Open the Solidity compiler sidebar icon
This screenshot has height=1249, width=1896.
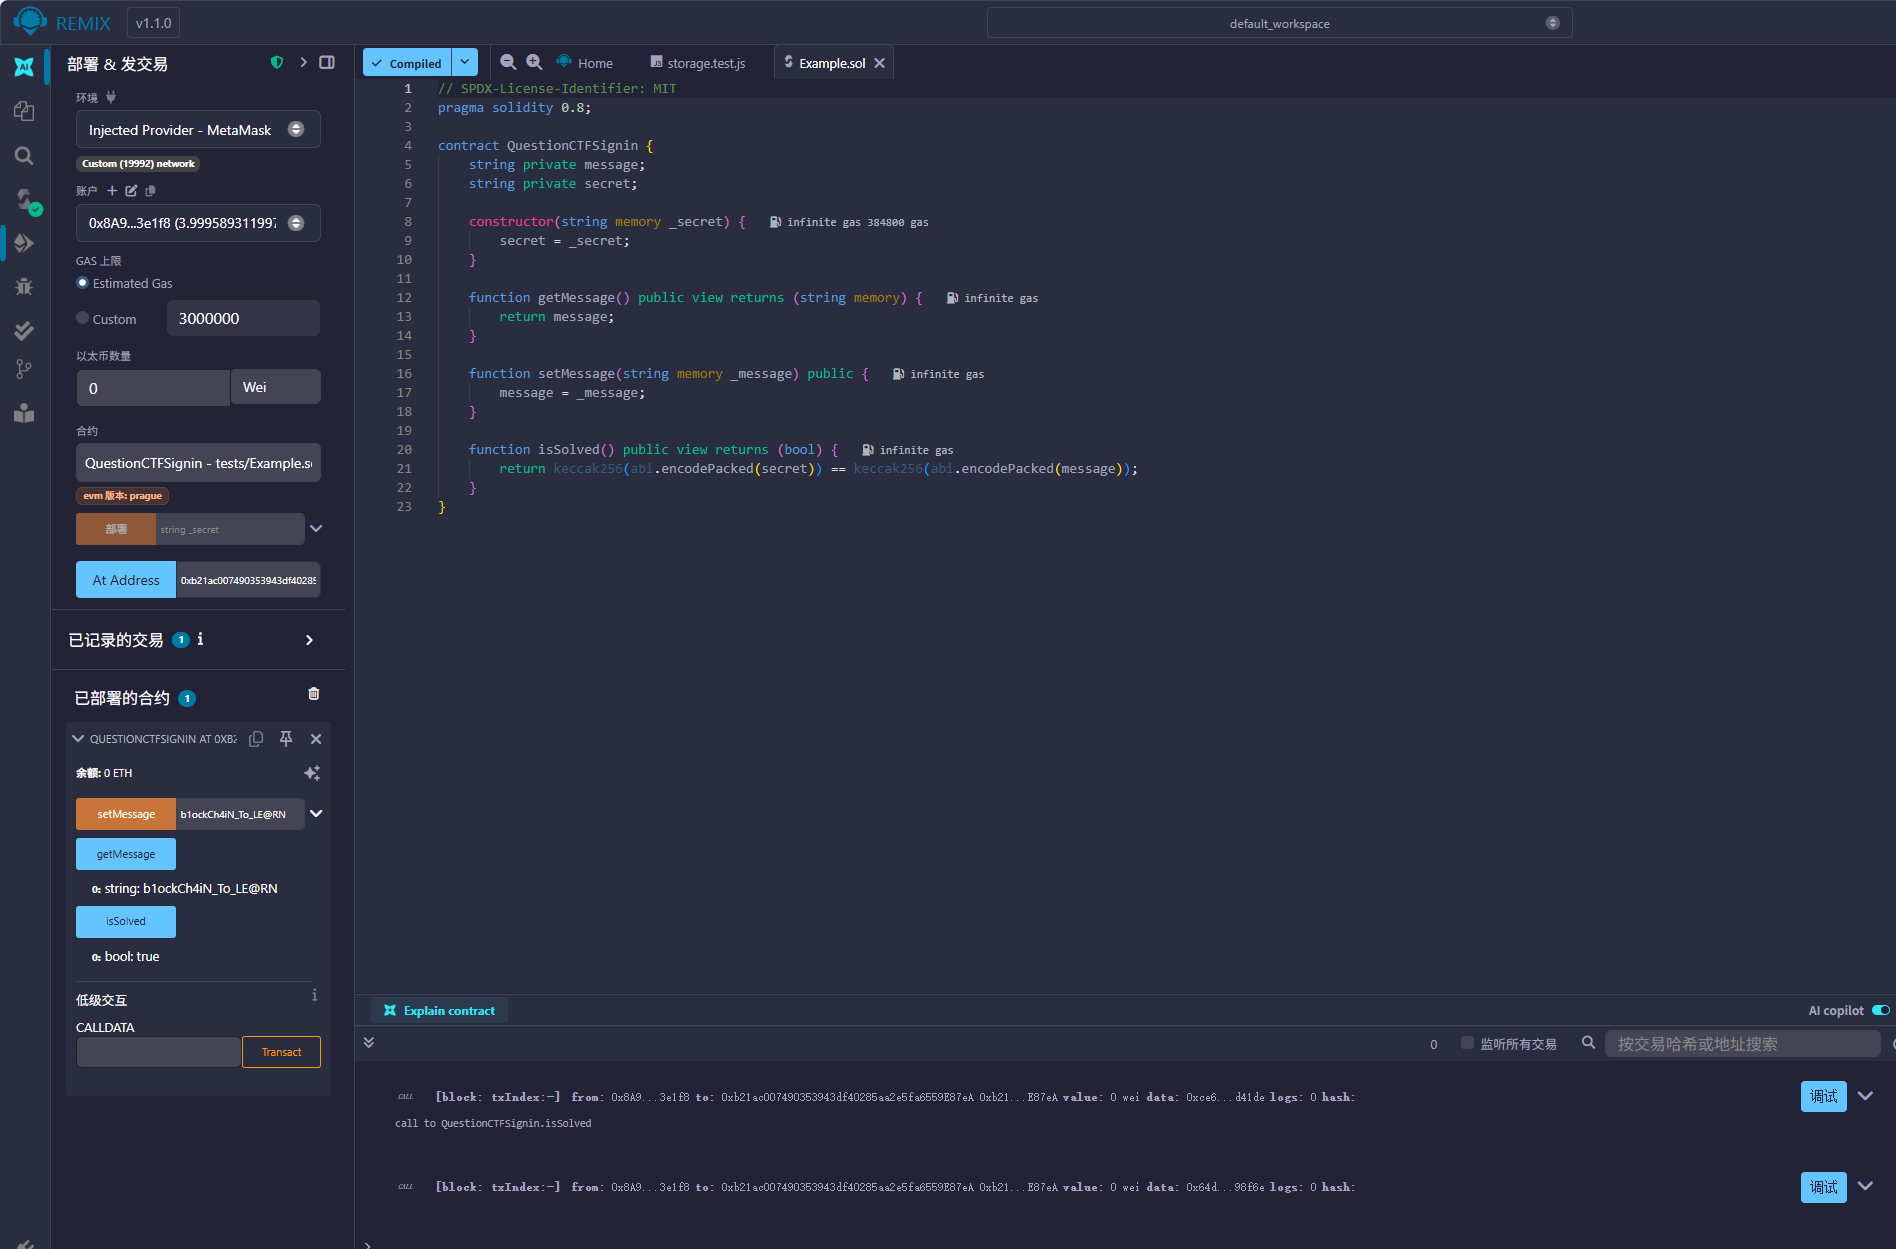pos(24,200)
